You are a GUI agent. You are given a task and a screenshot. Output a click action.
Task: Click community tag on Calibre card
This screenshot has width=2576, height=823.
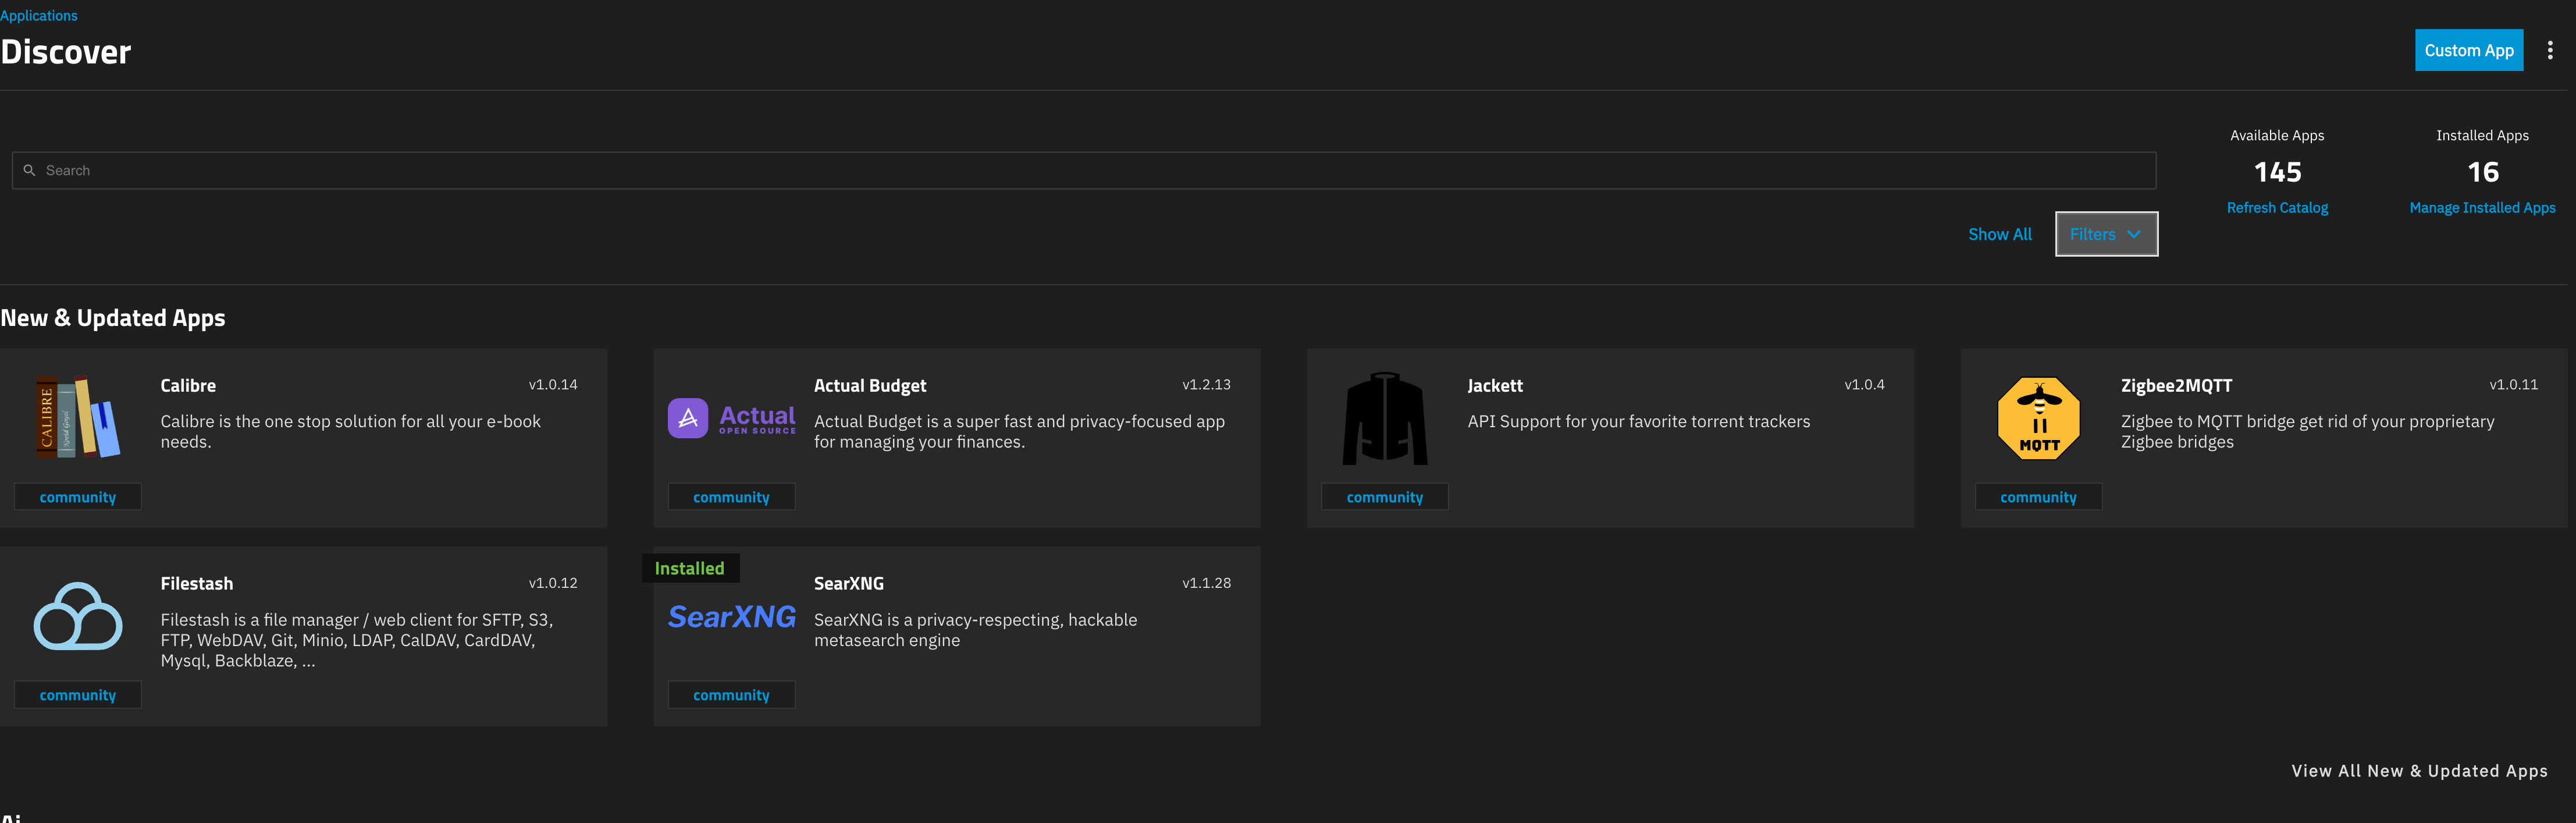click(78, 497)
